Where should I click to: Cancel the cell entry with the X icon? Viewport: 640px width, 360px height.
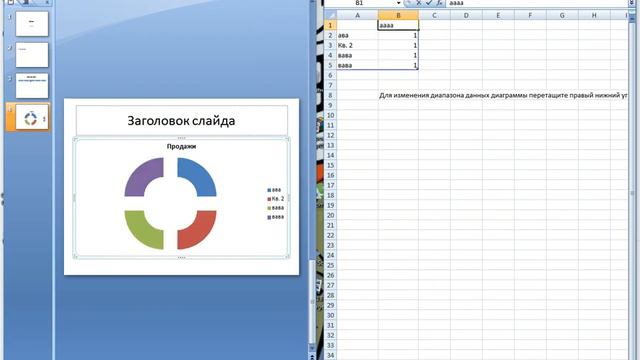click(418, 3)
